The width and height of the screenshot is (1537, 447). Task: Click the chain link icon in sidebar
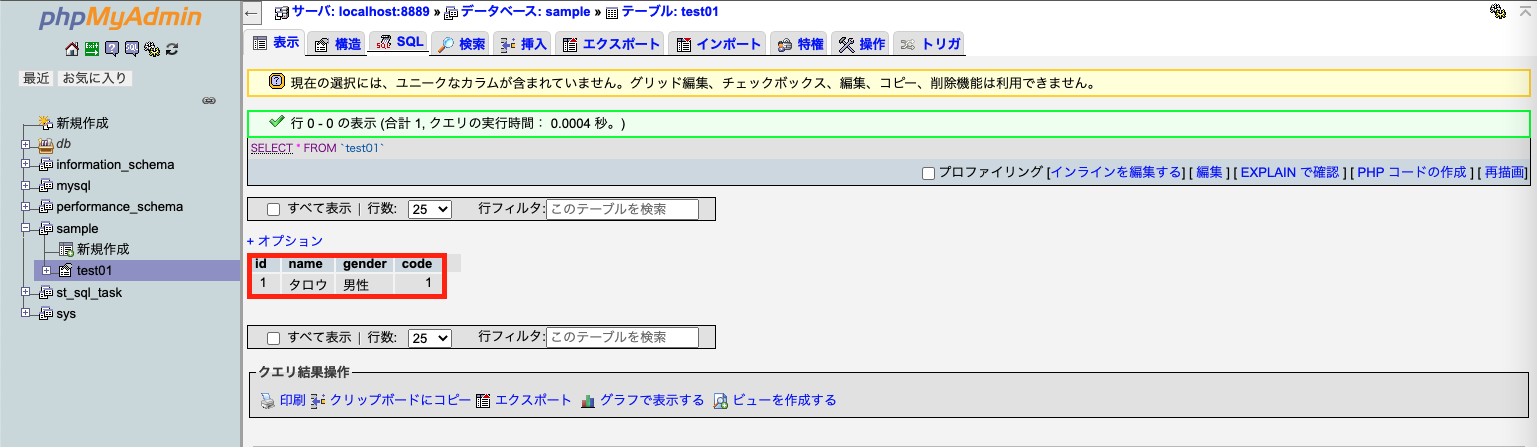[209, 100]
